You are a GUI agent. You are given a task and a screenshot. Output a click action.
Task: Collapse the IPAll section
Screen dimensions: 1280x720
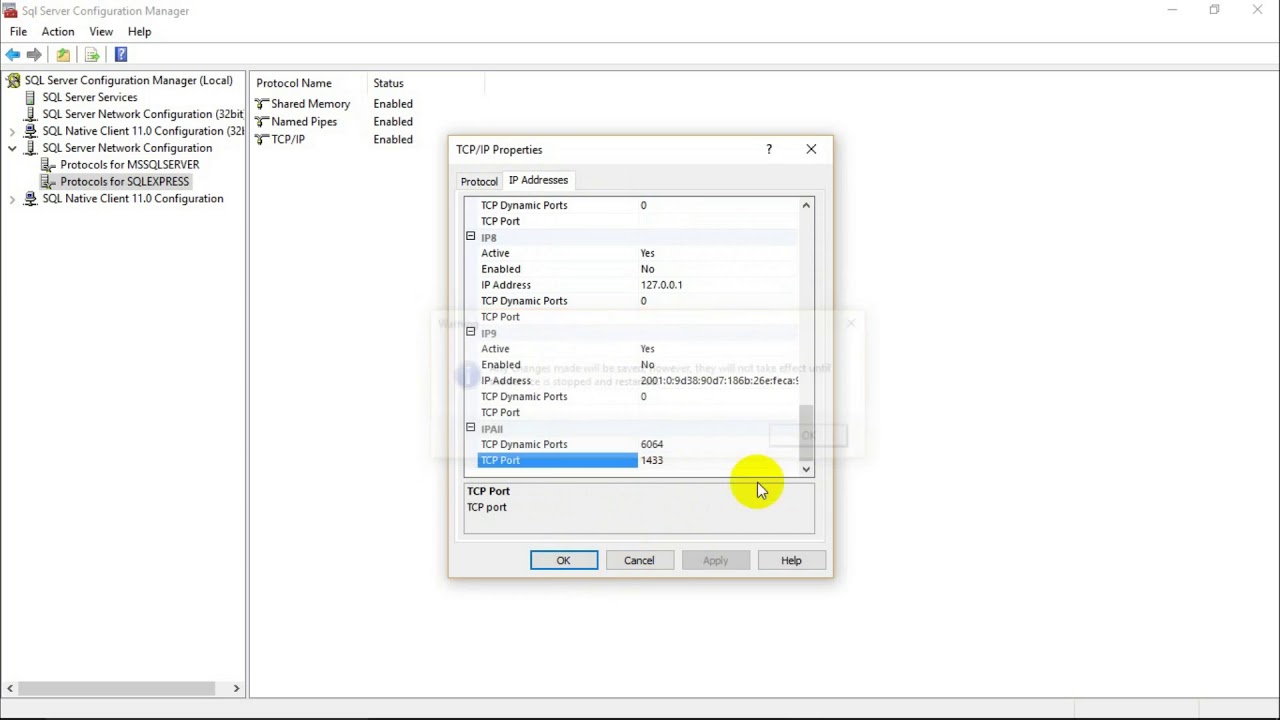(x=470, y=428)
